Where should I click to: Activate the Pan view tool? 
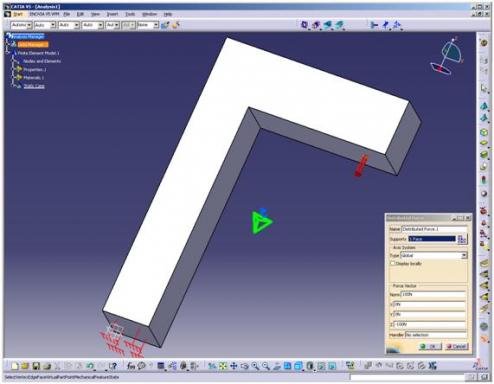point(234,366)
